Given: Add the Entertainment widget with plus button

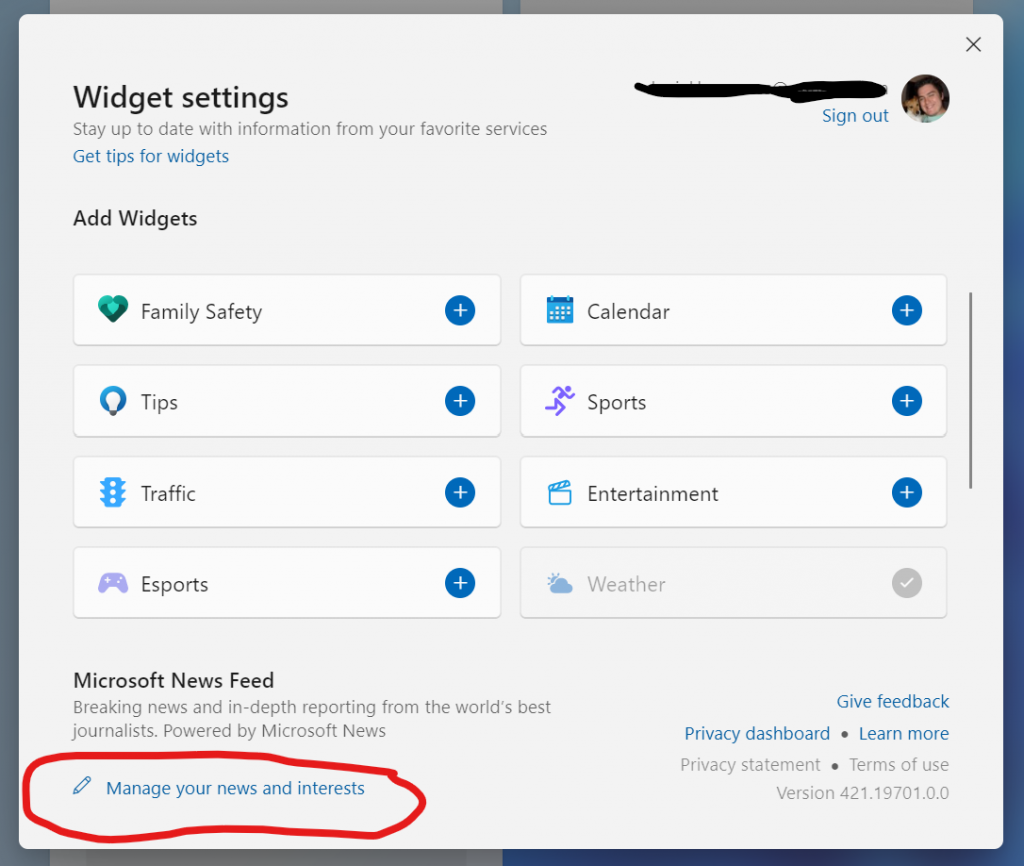Looking at the screenshot, I should (906, 492).
